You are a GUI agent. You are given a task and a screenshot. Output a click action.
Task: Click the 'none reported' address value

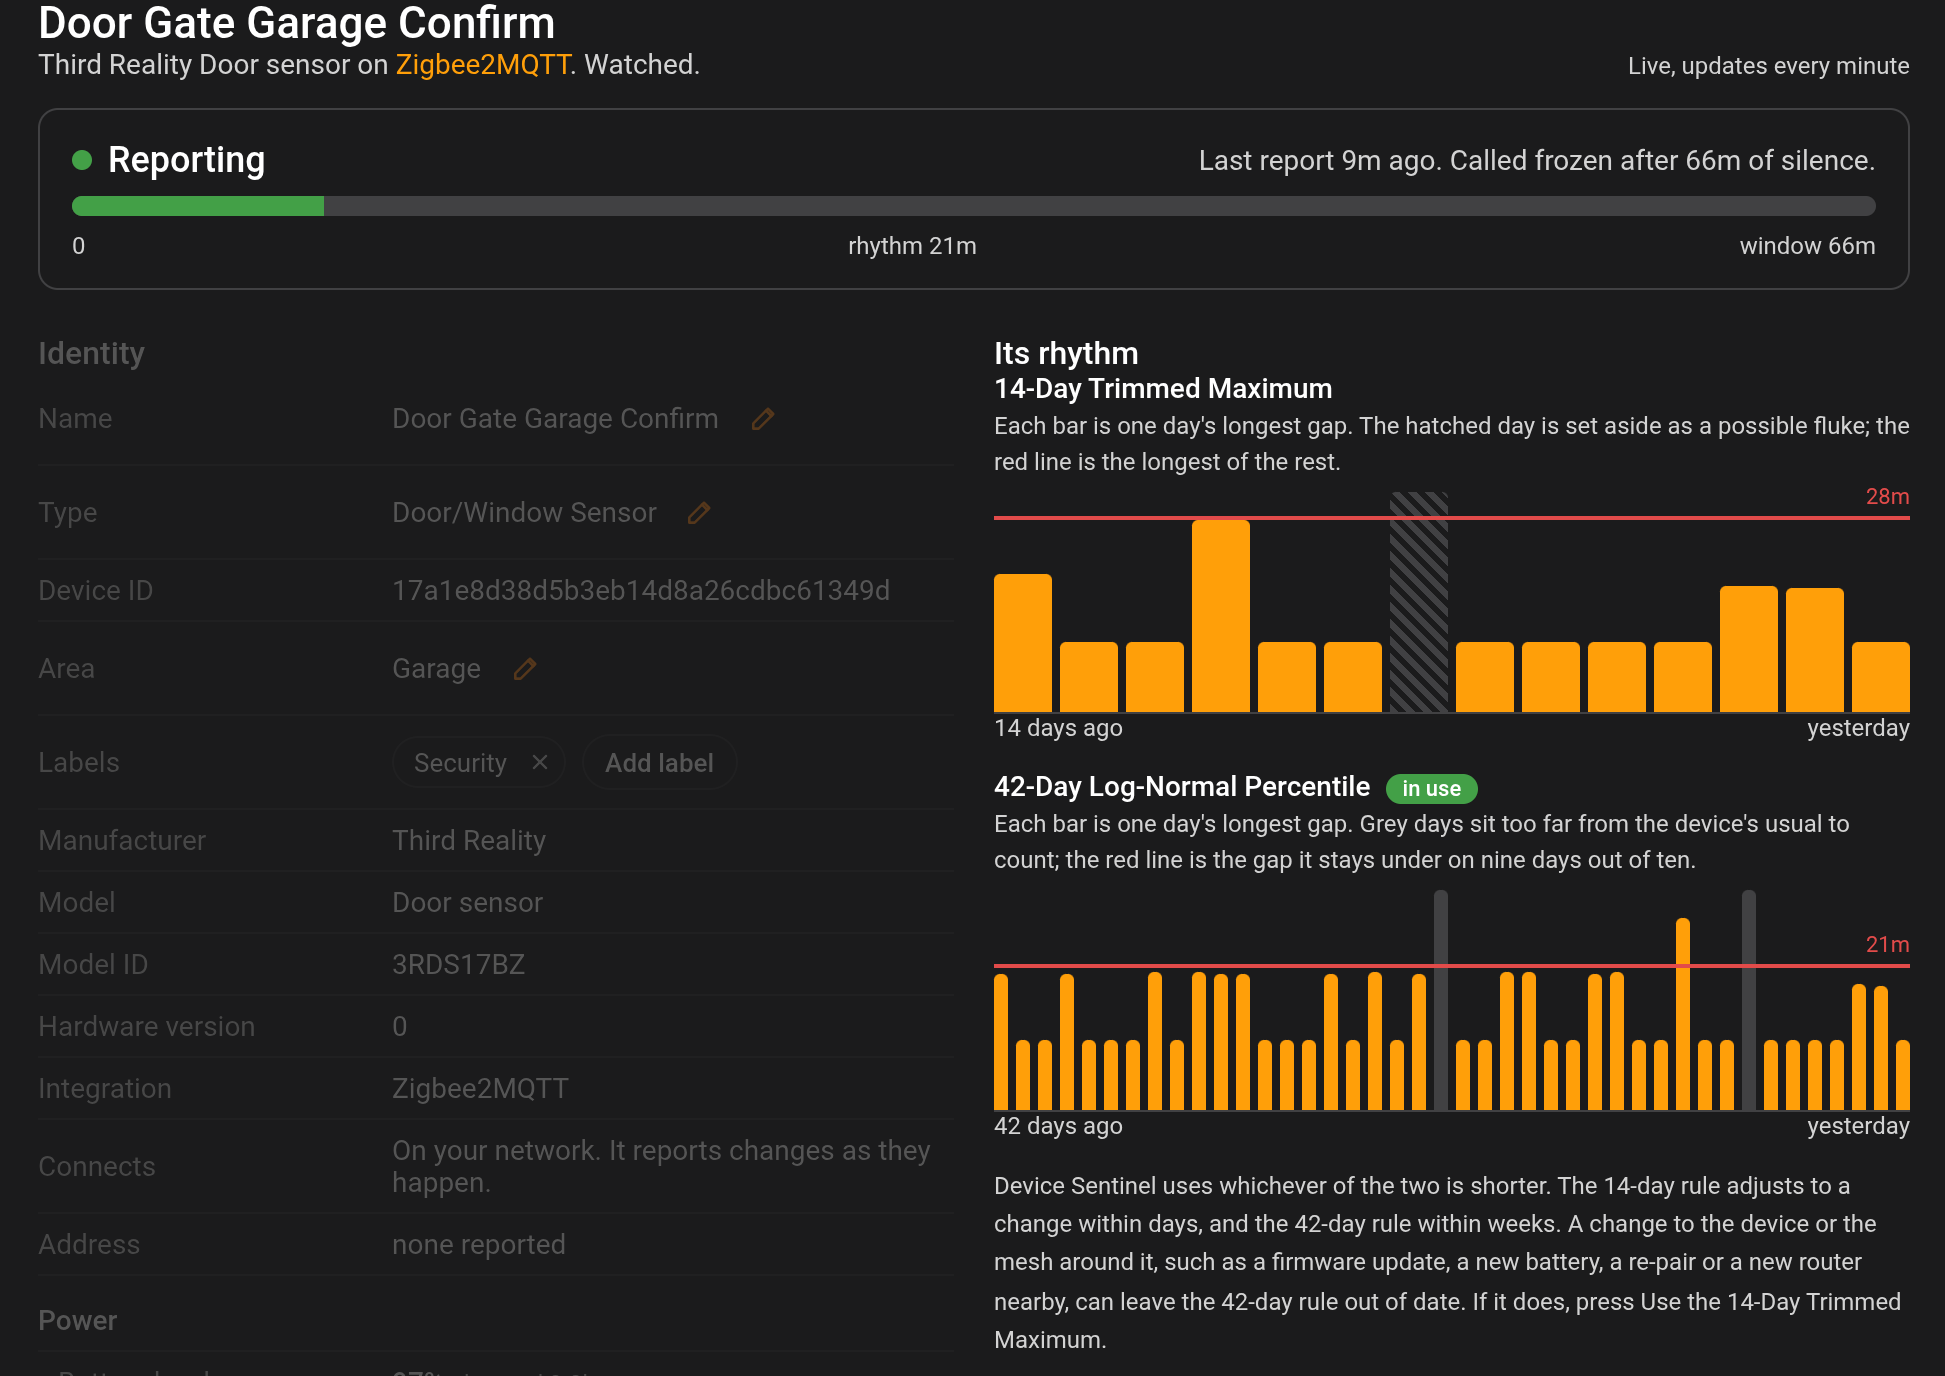479,1245
